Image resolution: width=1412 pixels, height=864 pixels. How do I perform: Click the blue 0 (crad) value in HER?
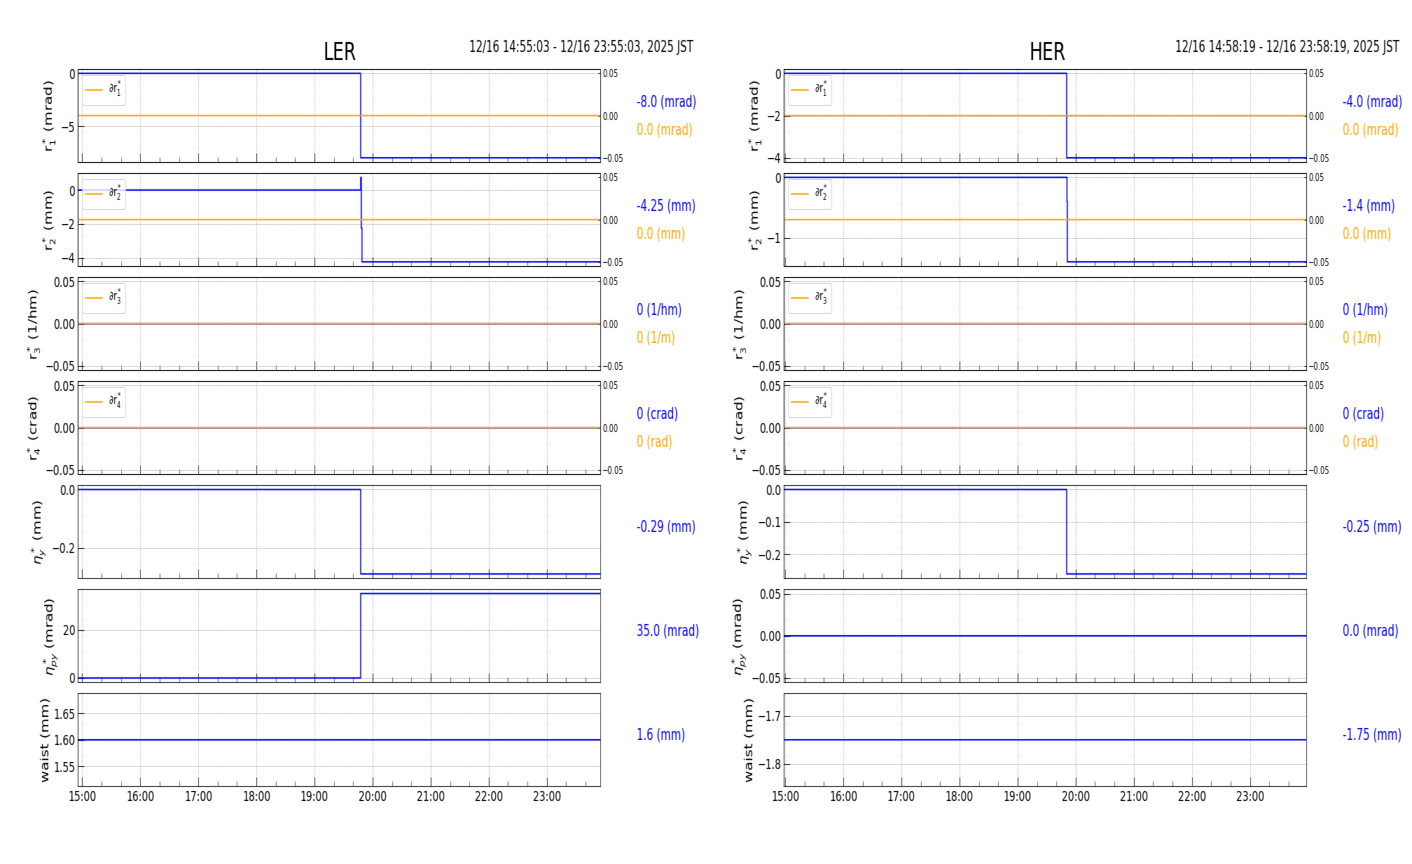[x=1363, y=414]
